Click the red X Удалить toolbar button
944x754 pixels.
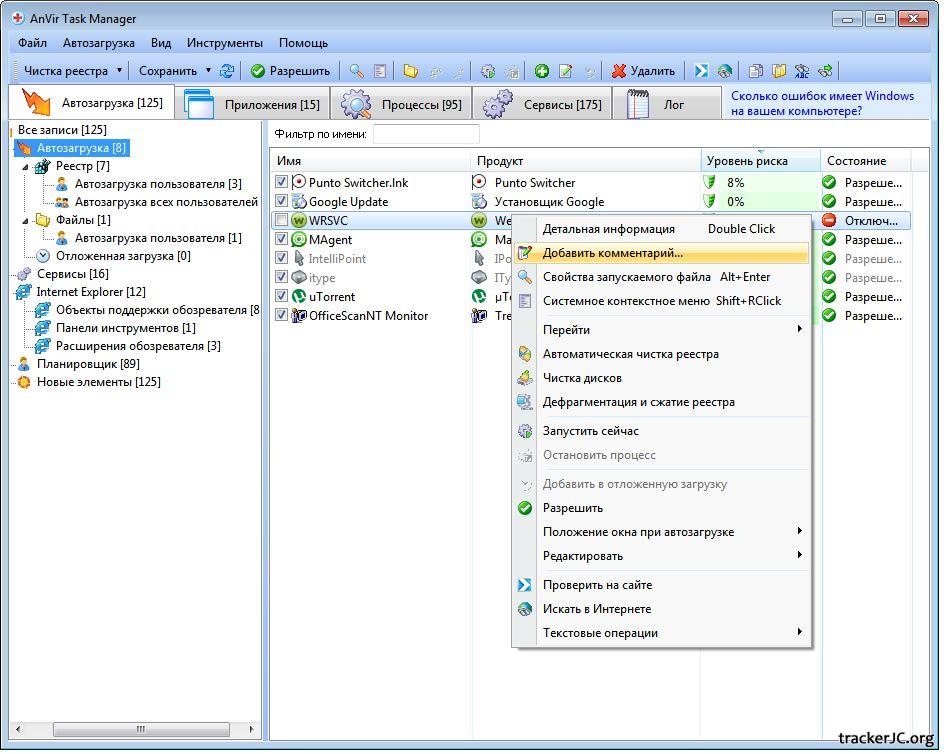643,71
